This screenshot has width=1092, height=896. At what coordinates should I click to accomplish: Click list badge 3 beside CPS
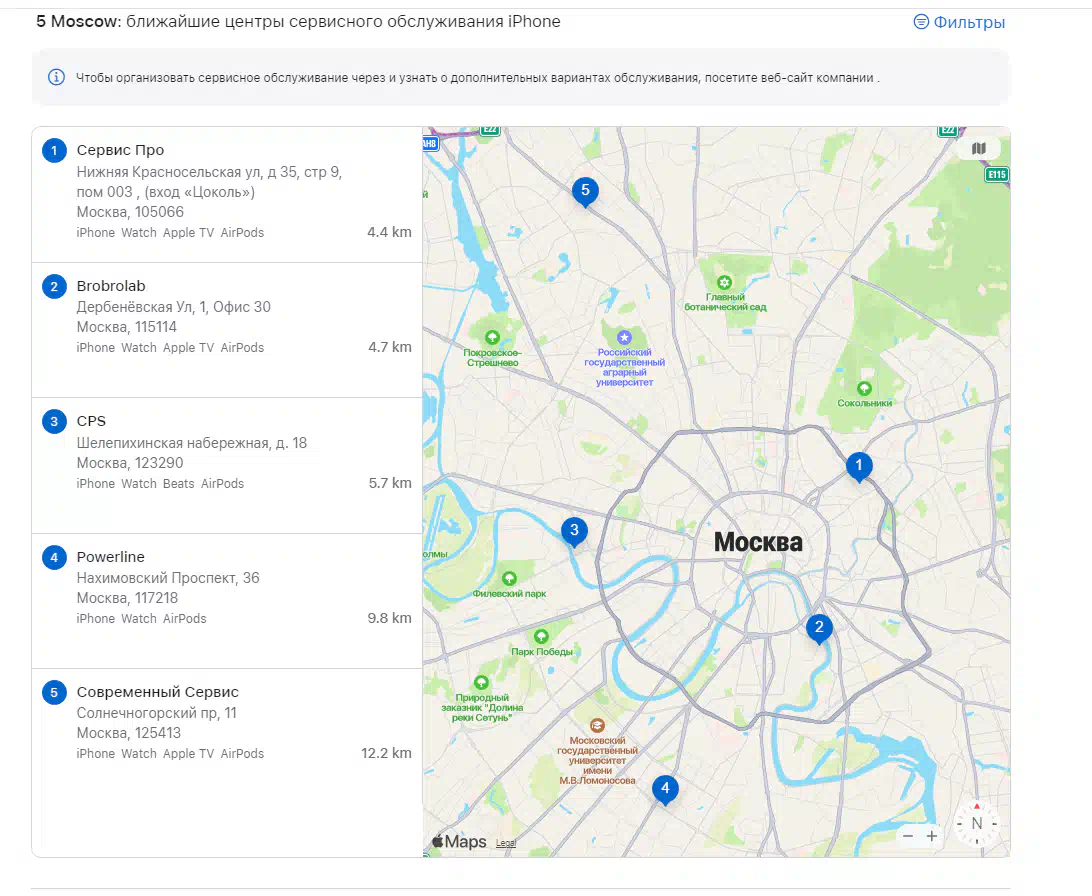54,421
